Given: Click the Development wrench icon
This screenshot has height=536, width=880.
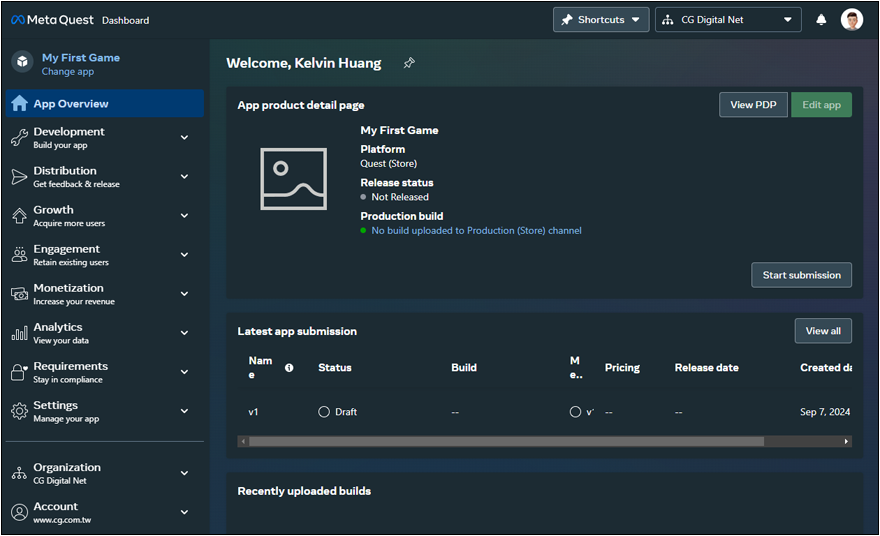Looking at the screenshot, I should pos(20,138).
